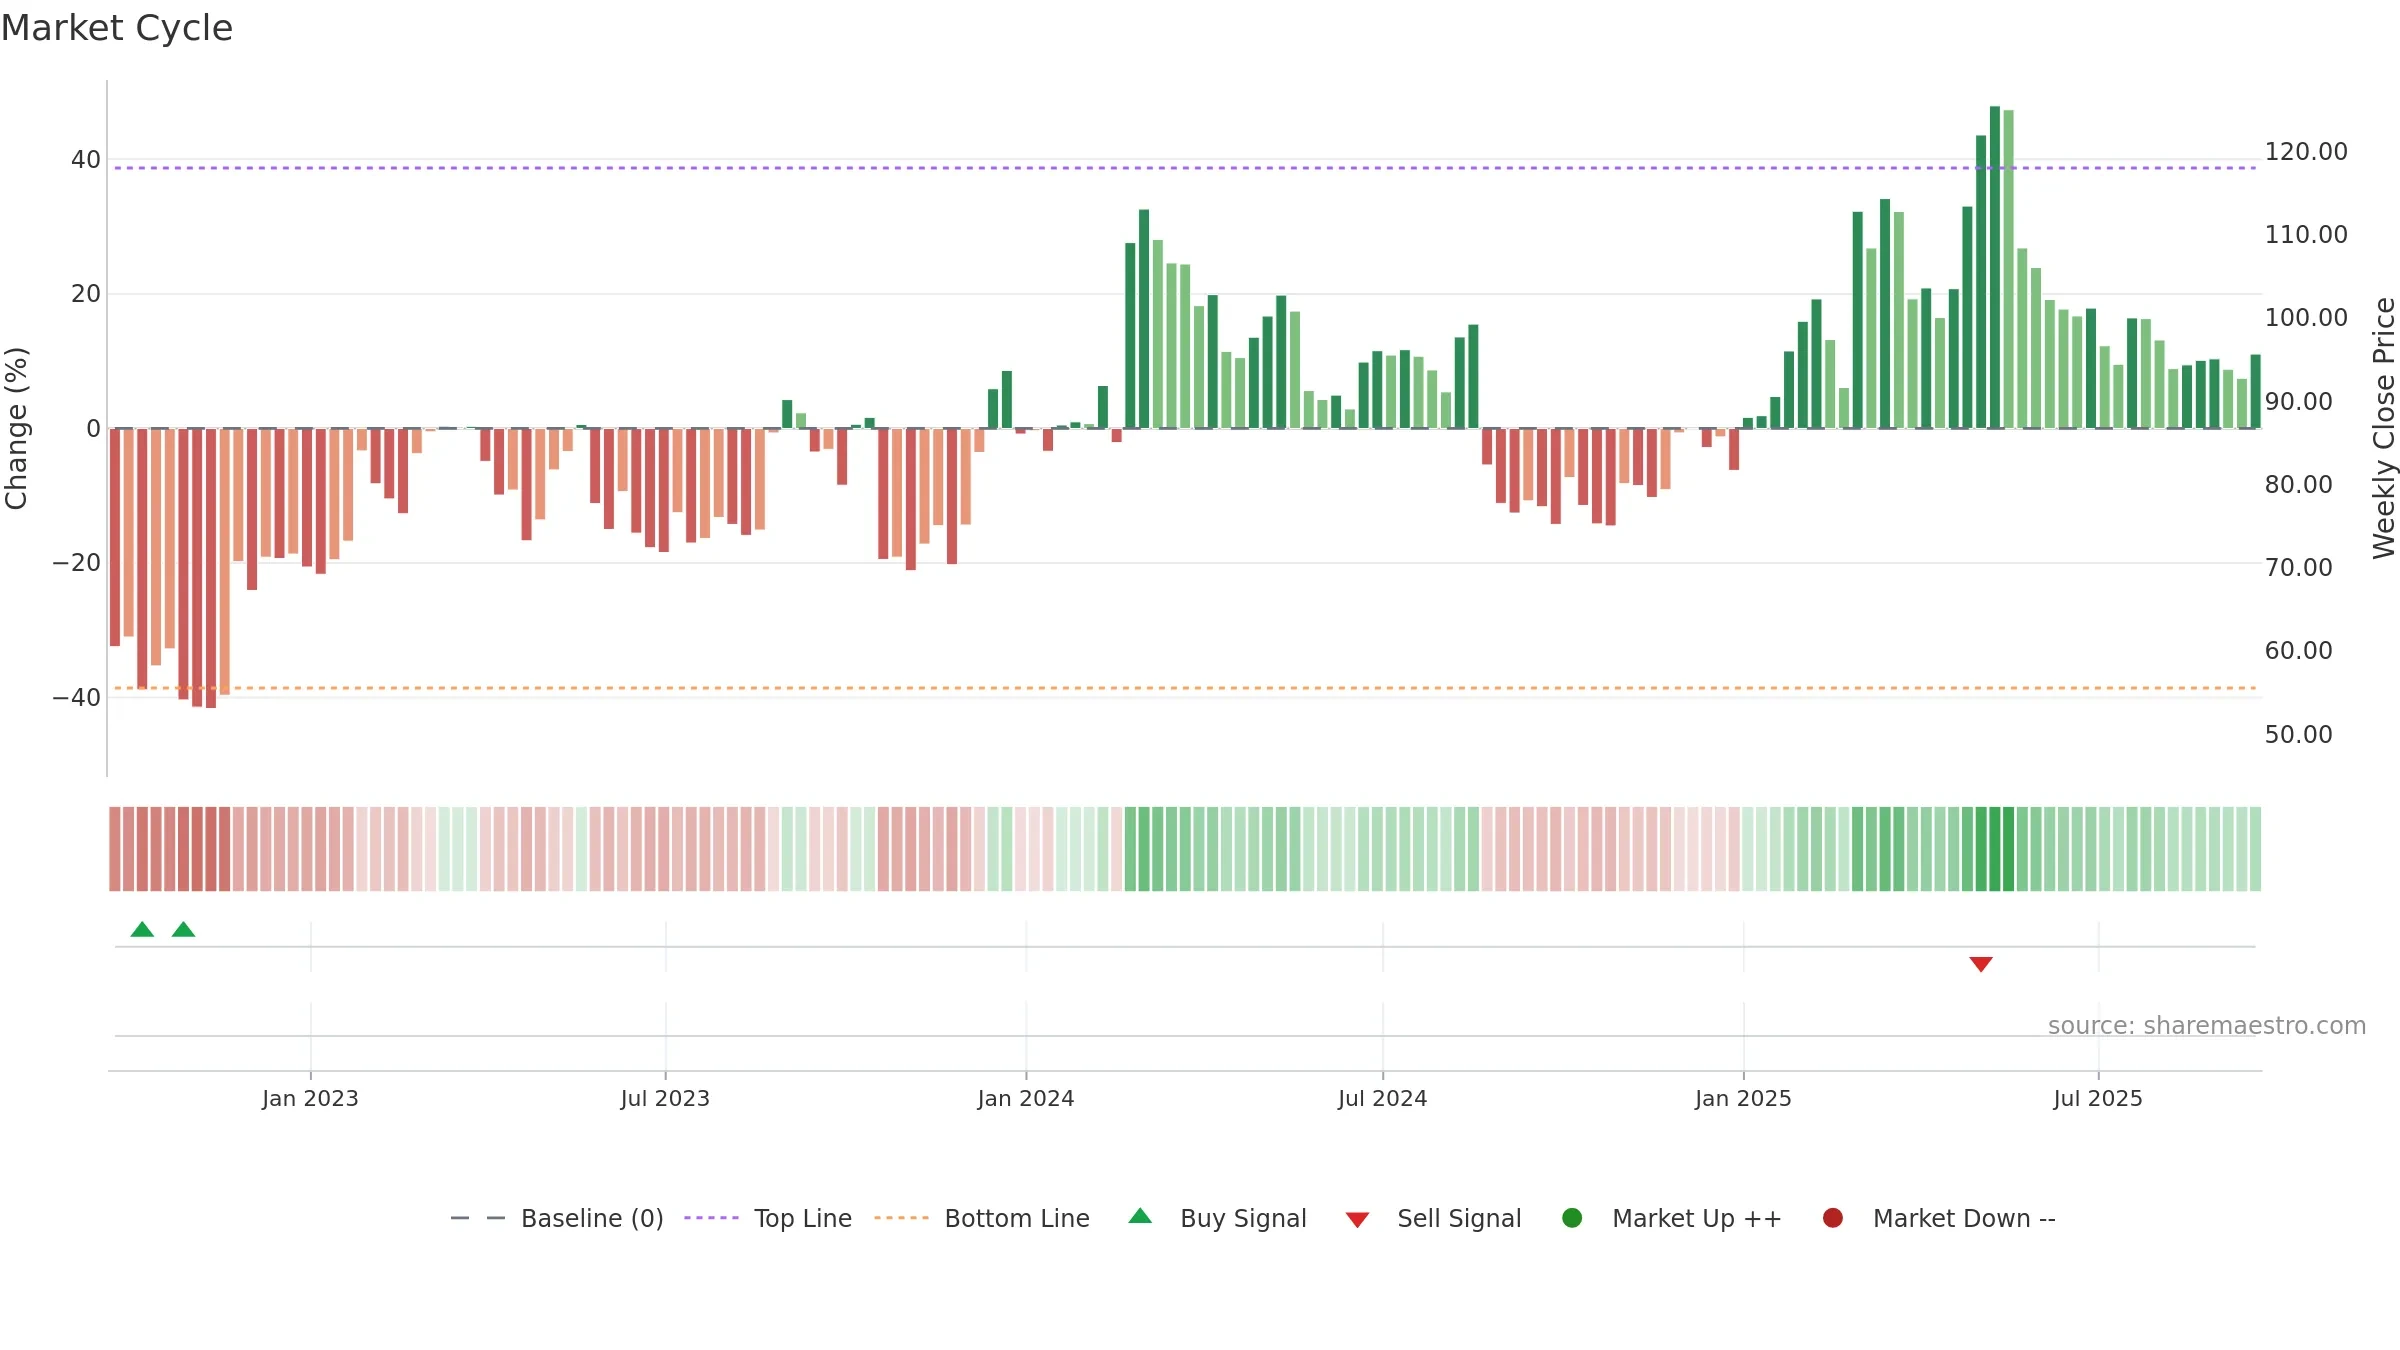Click the 70.00 price tick label
The height and width of the screenshot is (1350, 2400).
click(2299, 568)
